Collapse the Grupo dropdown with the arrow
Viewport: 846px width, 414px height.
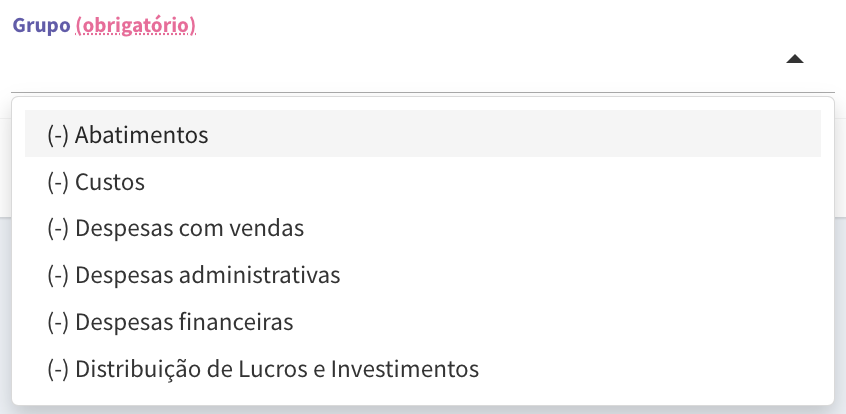pyautogui.click(x=795, y=59)
